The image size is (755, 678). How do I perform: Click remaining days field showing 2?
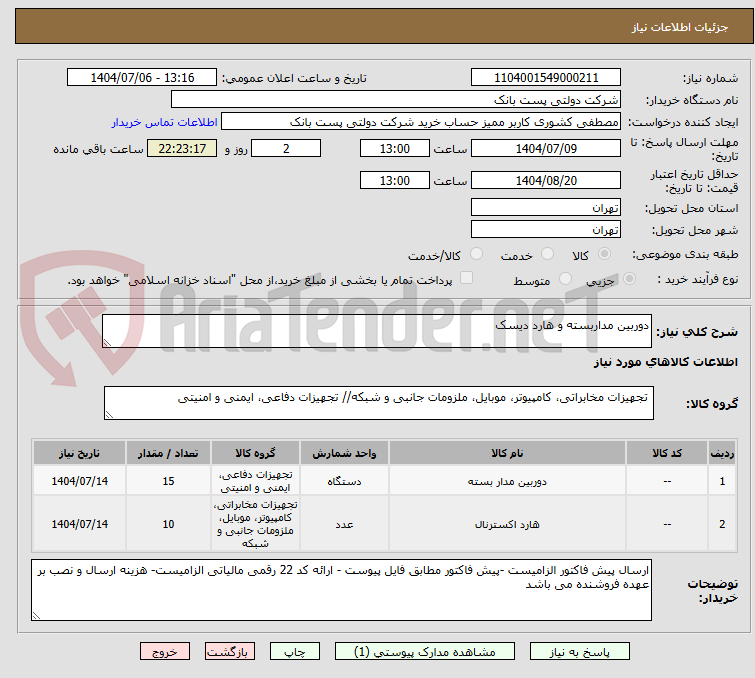[286, 148]
